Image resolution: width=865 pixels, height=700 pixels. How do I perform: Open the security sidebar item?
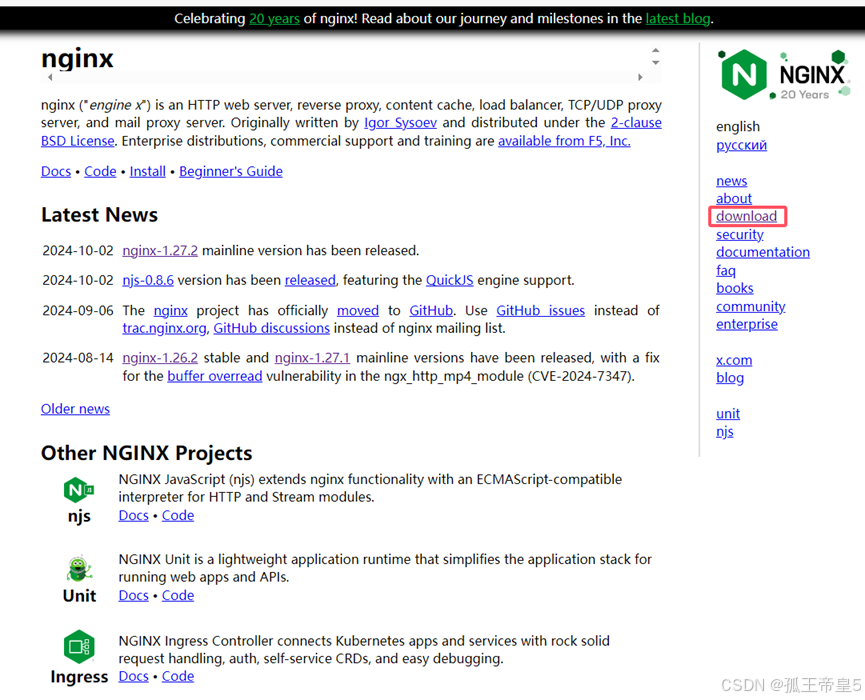pos(740,234)
